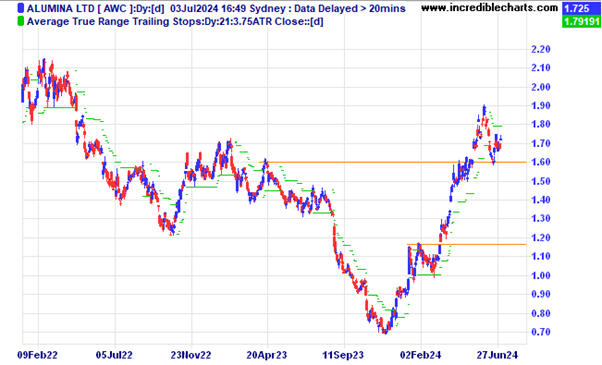The width and height of the screenshot is (602, 365).
Task: Click the blue ALUMINA LTD legend marker
Action: tap(21, 8)
